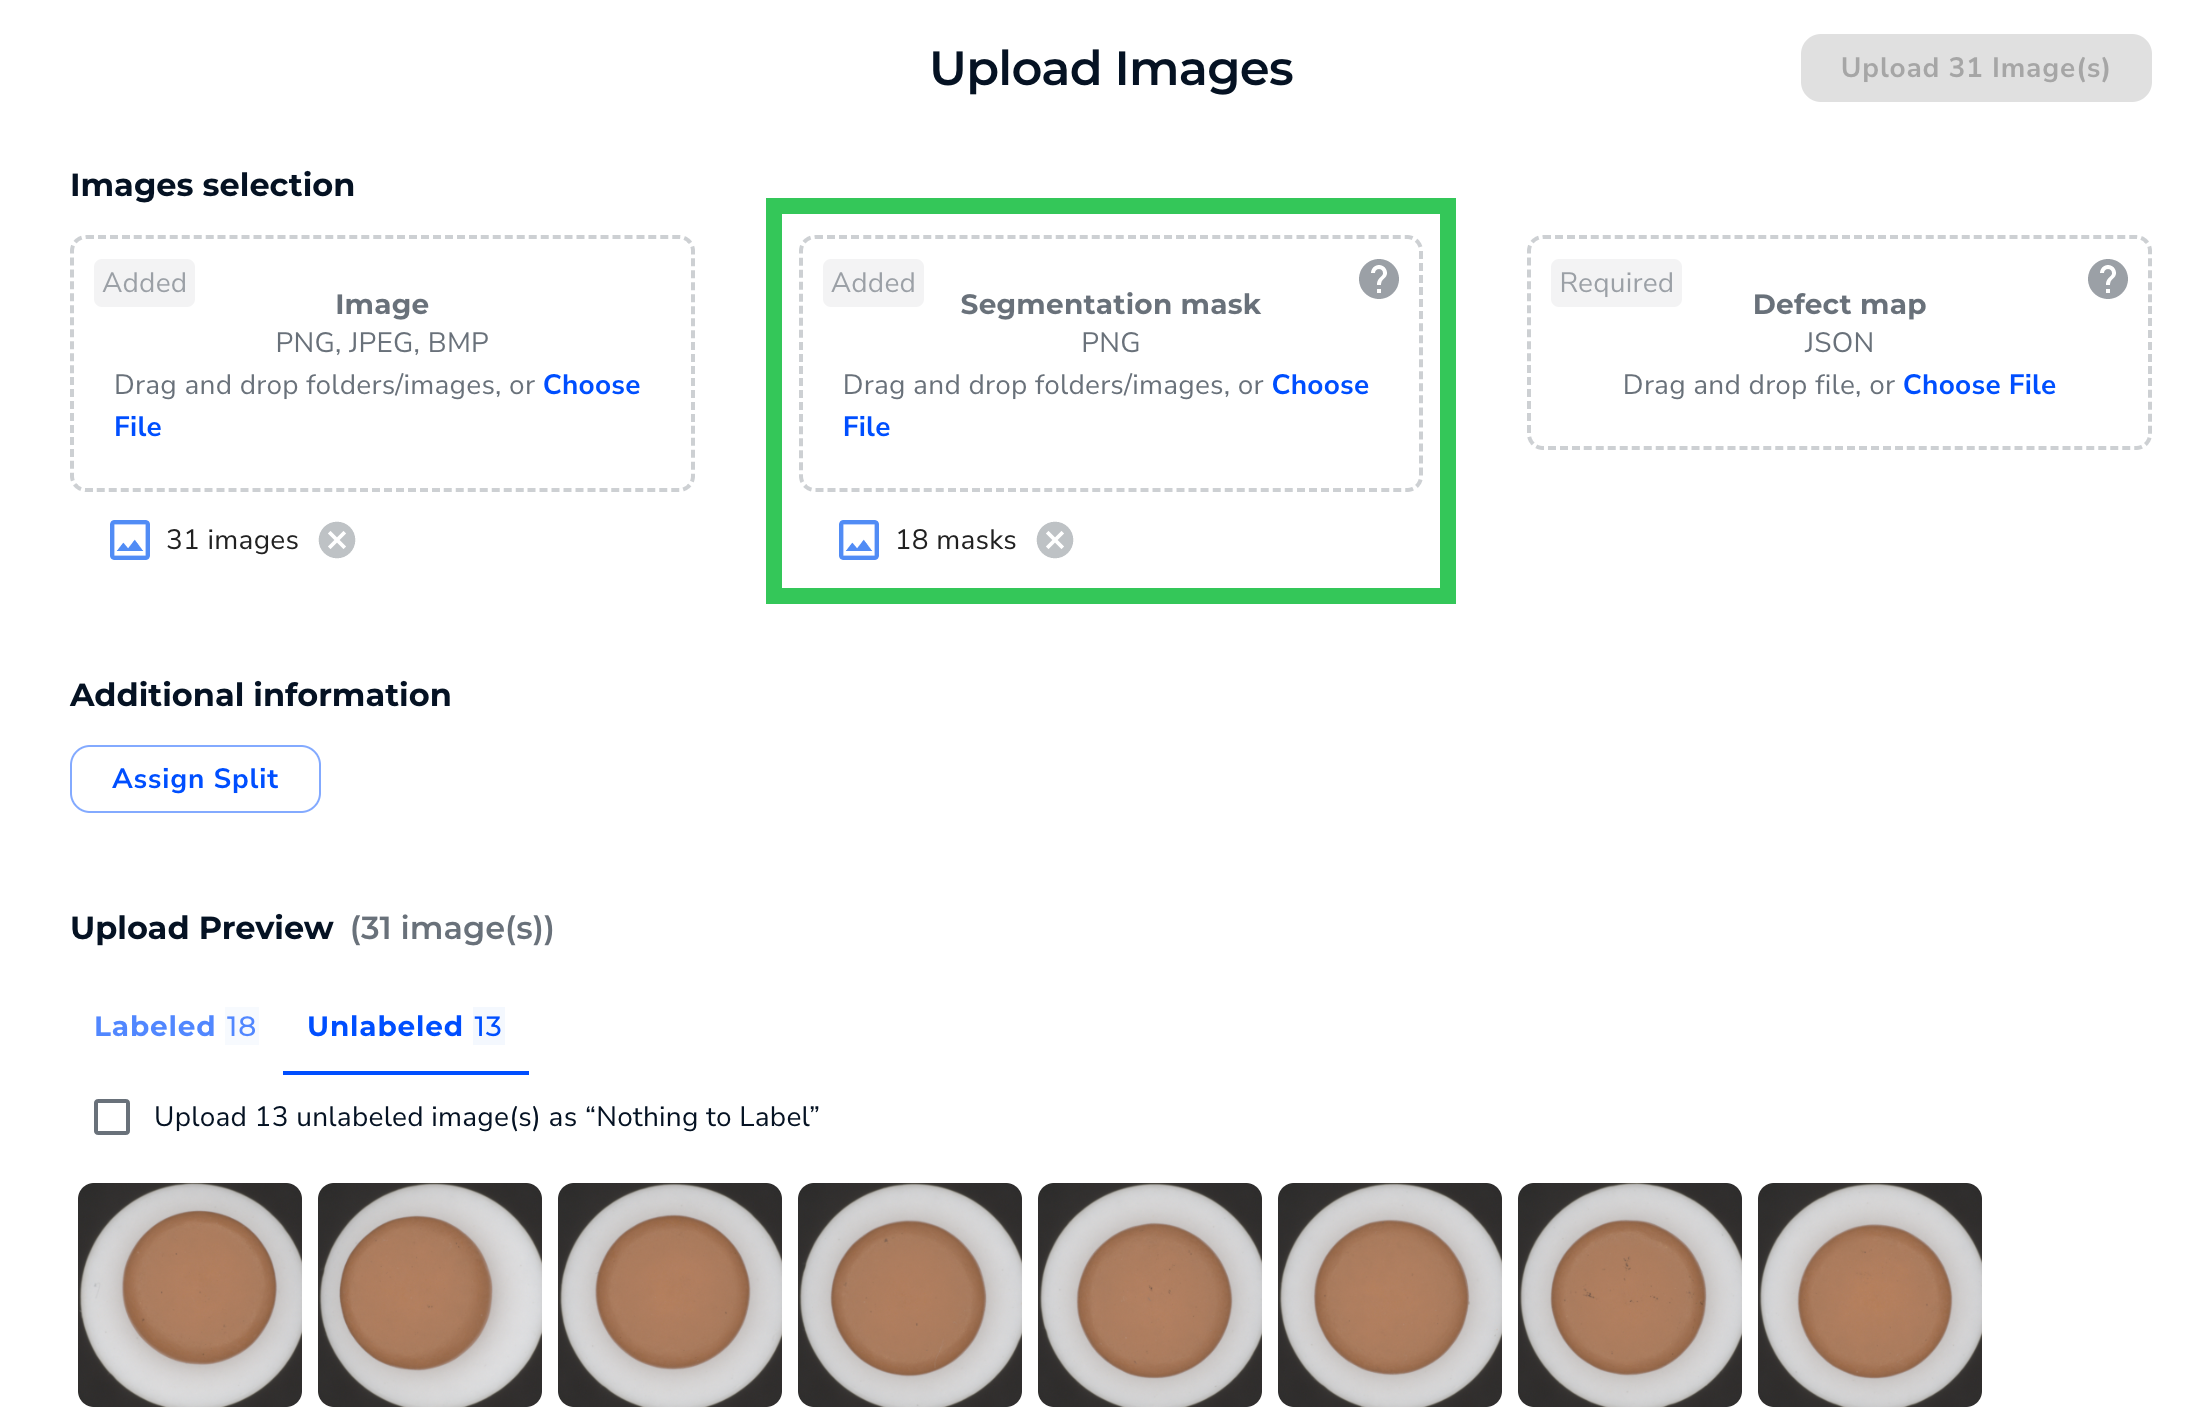The width and height of the screenshot is (2194, 1416).
Task: Select the first unlabeled preview thumbnail
Action: click(x=190, y=1295)
